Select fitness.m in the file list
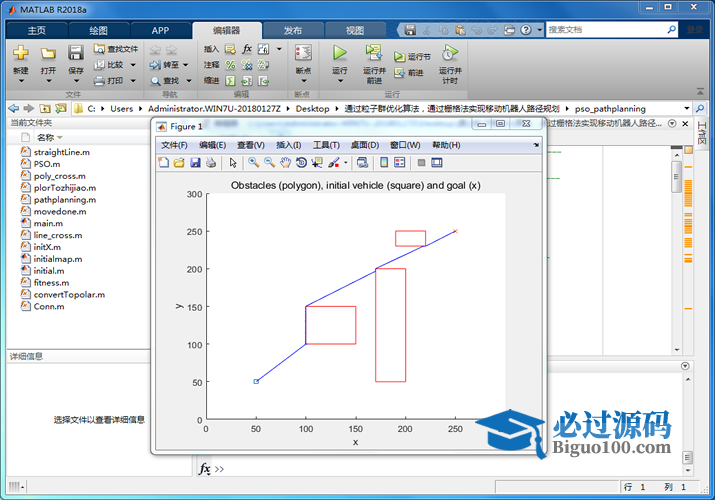715x500 pixels. tap(51, 283)
